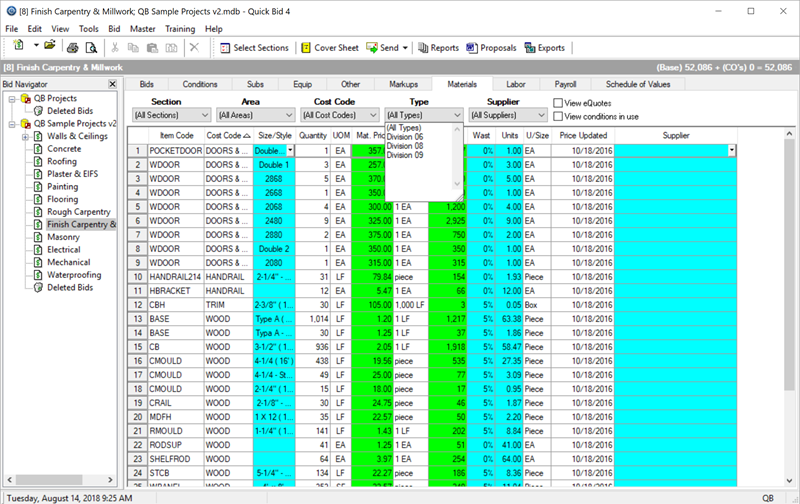Image resolution: width=800 pixels, height=504 pixels.
Task: Open the Send button dropdown arrow
Action: click(x=405, y=48)
